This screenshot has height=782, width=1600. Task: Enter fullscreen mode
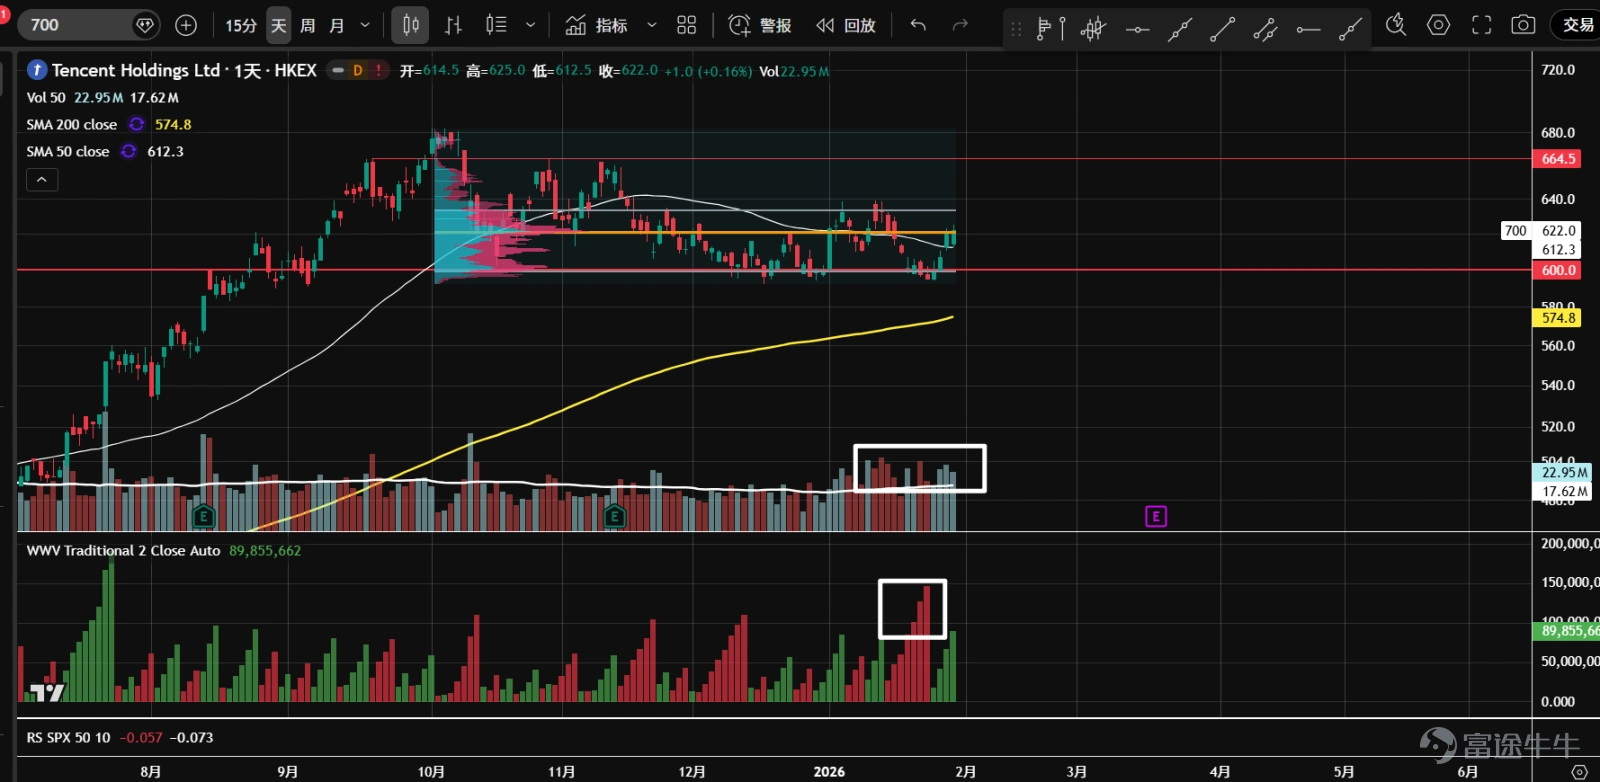click(x=1481, y=25)
